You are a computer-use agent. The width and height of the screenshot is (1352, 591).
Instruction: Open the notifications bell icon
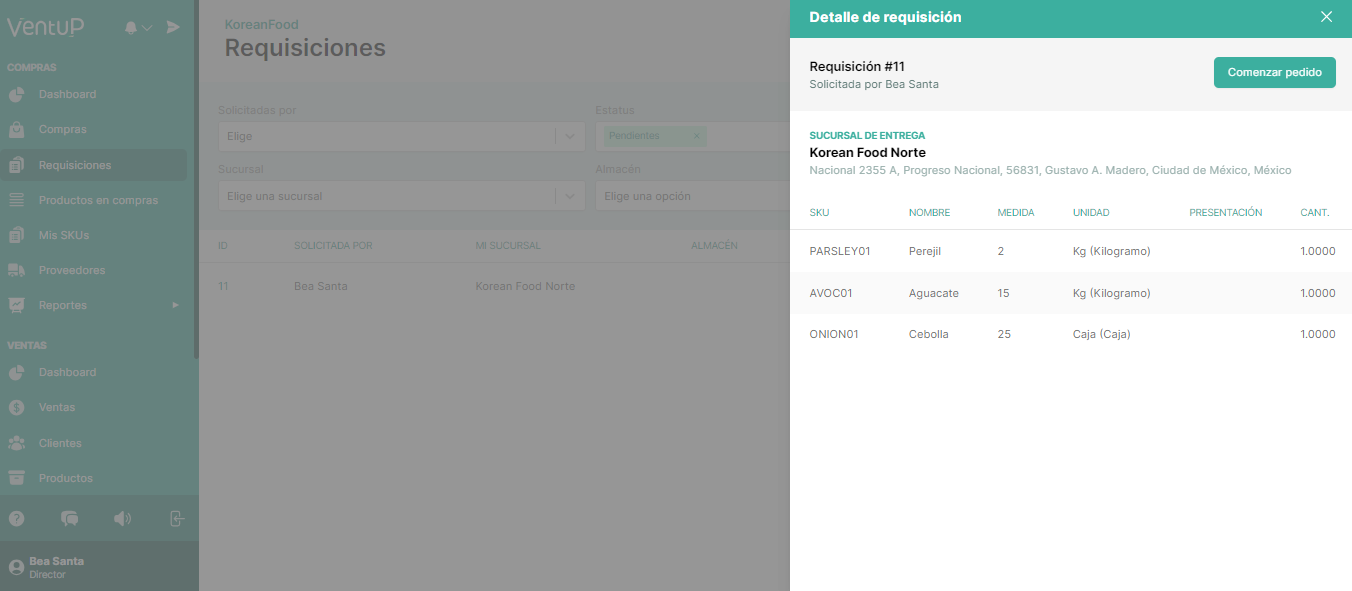click(129, 27)
